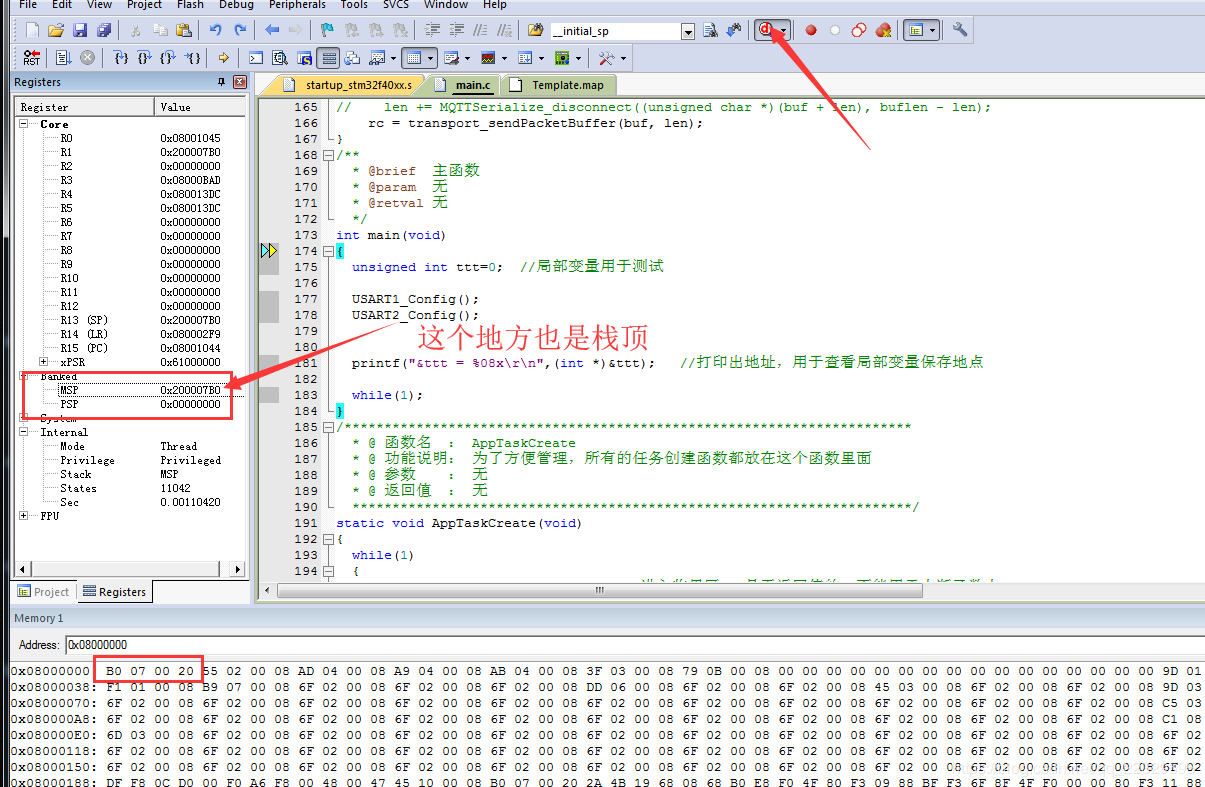Open Configuration wrench icon
The height and width of the screenshot is (787, 1205).
pos(960,30)
